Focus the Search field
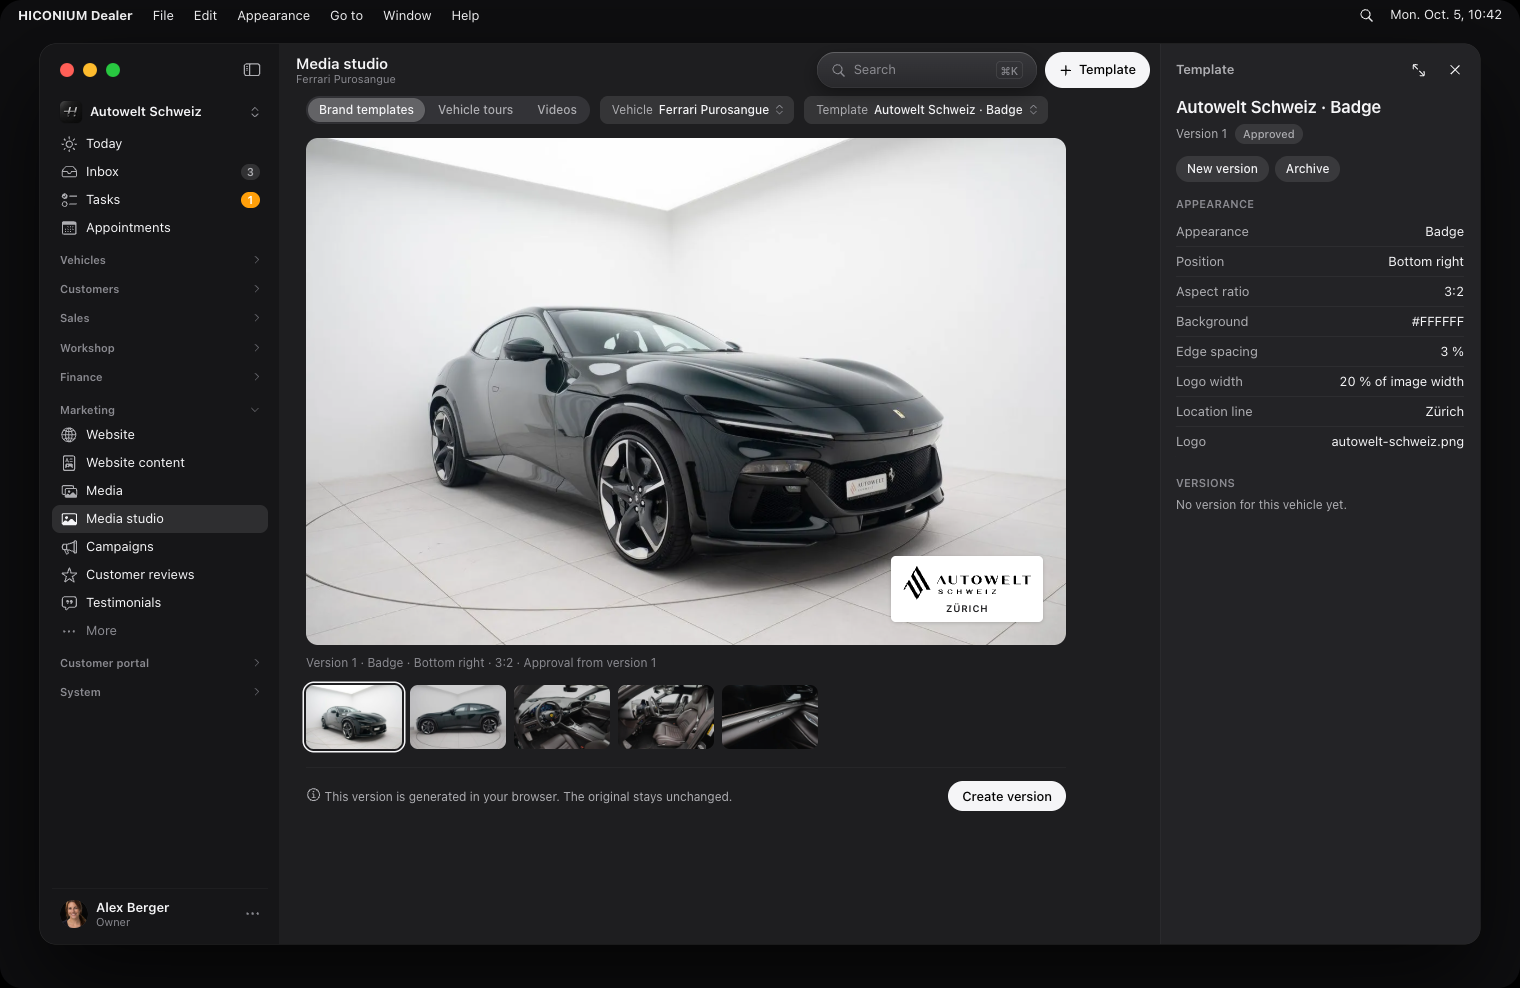 coord(927,70)
